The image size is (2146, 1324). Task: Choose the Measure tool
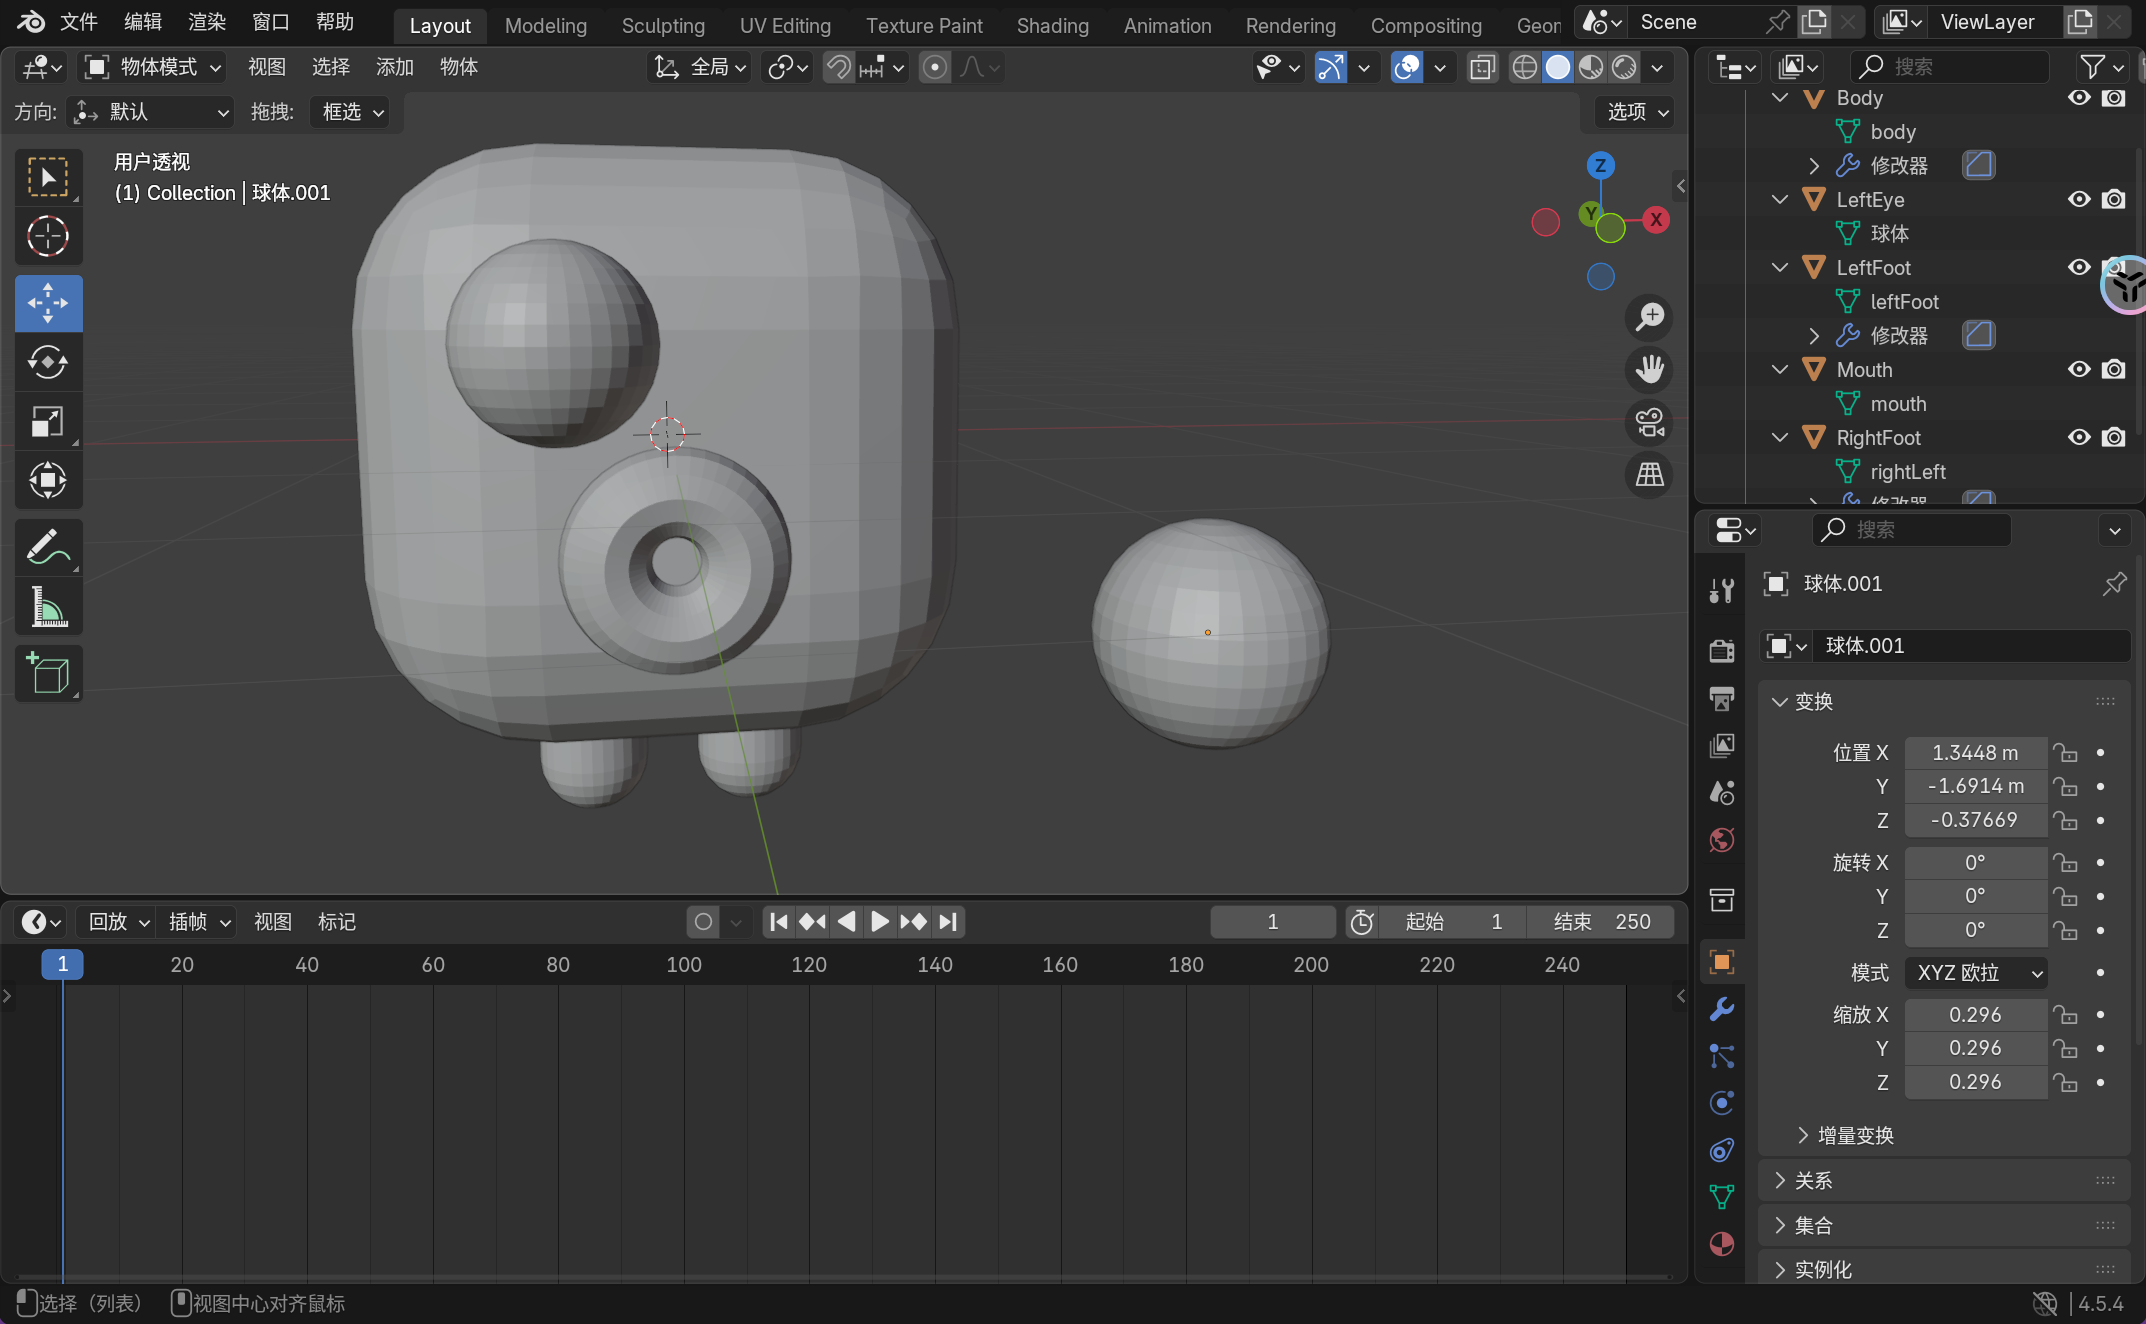[x=48, y=607]
